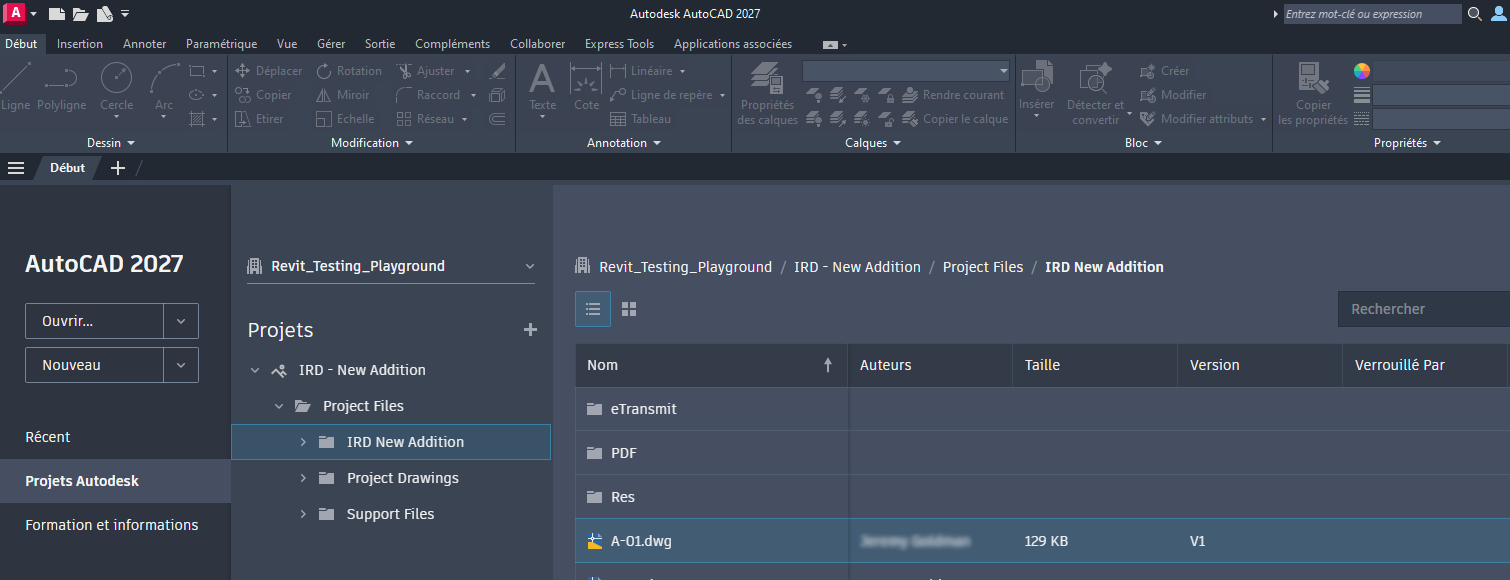The width and height of the screenshot is (1510, 580).
Task: Open the AutoCAD application menu (red A logo)
Action: coord(14,13)
